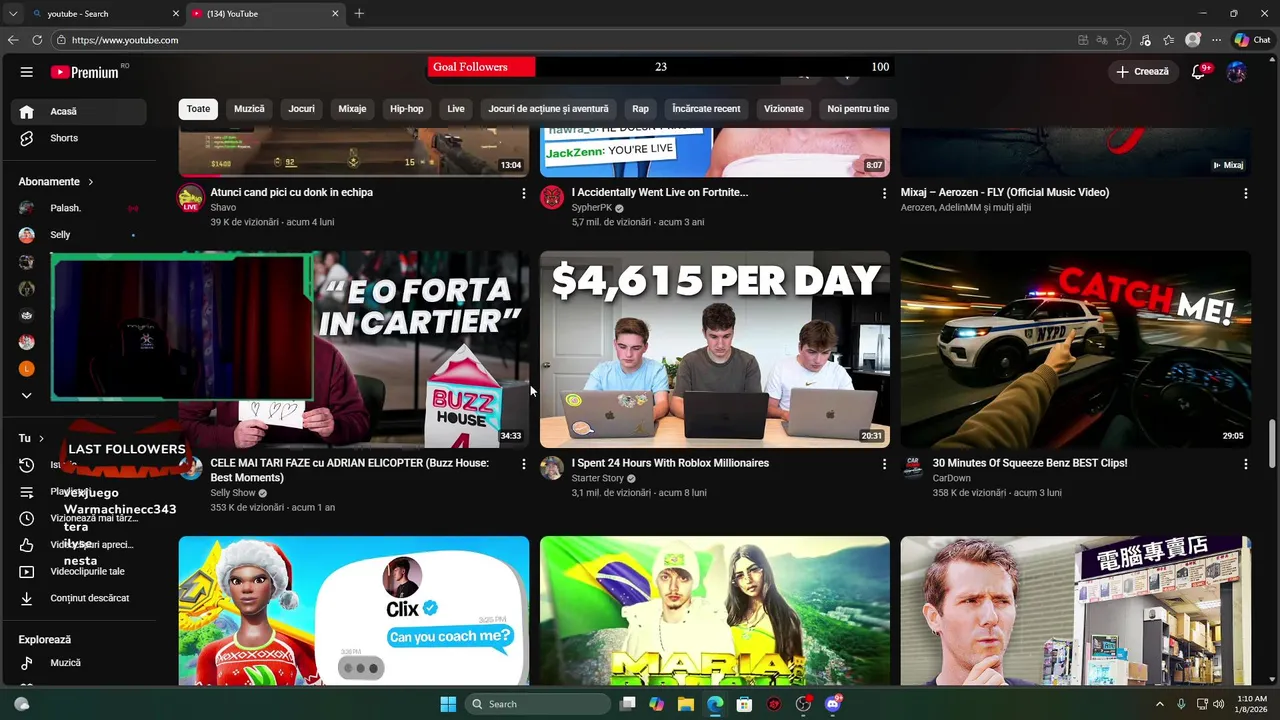Viewport: 1280px width, 720px height.
Task: Select the Muzică filter chip
Action: click(249, 109)
